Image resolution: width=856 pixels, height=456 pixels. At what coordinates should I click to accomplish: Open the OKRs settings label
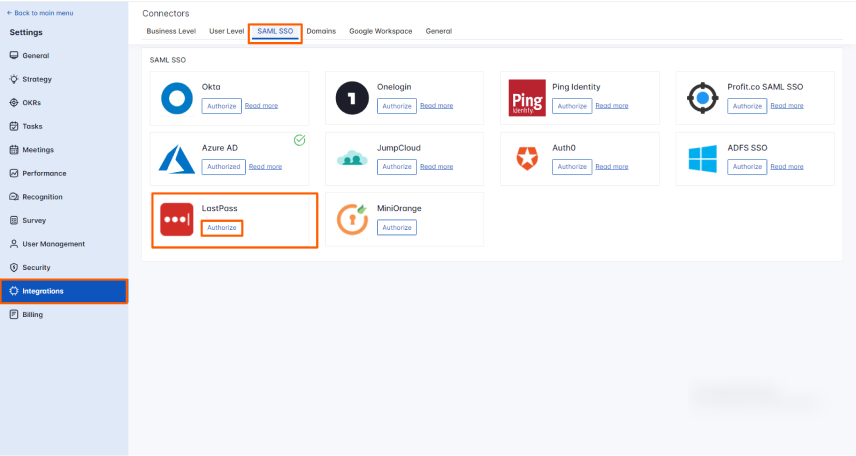(x=32, y=103)
